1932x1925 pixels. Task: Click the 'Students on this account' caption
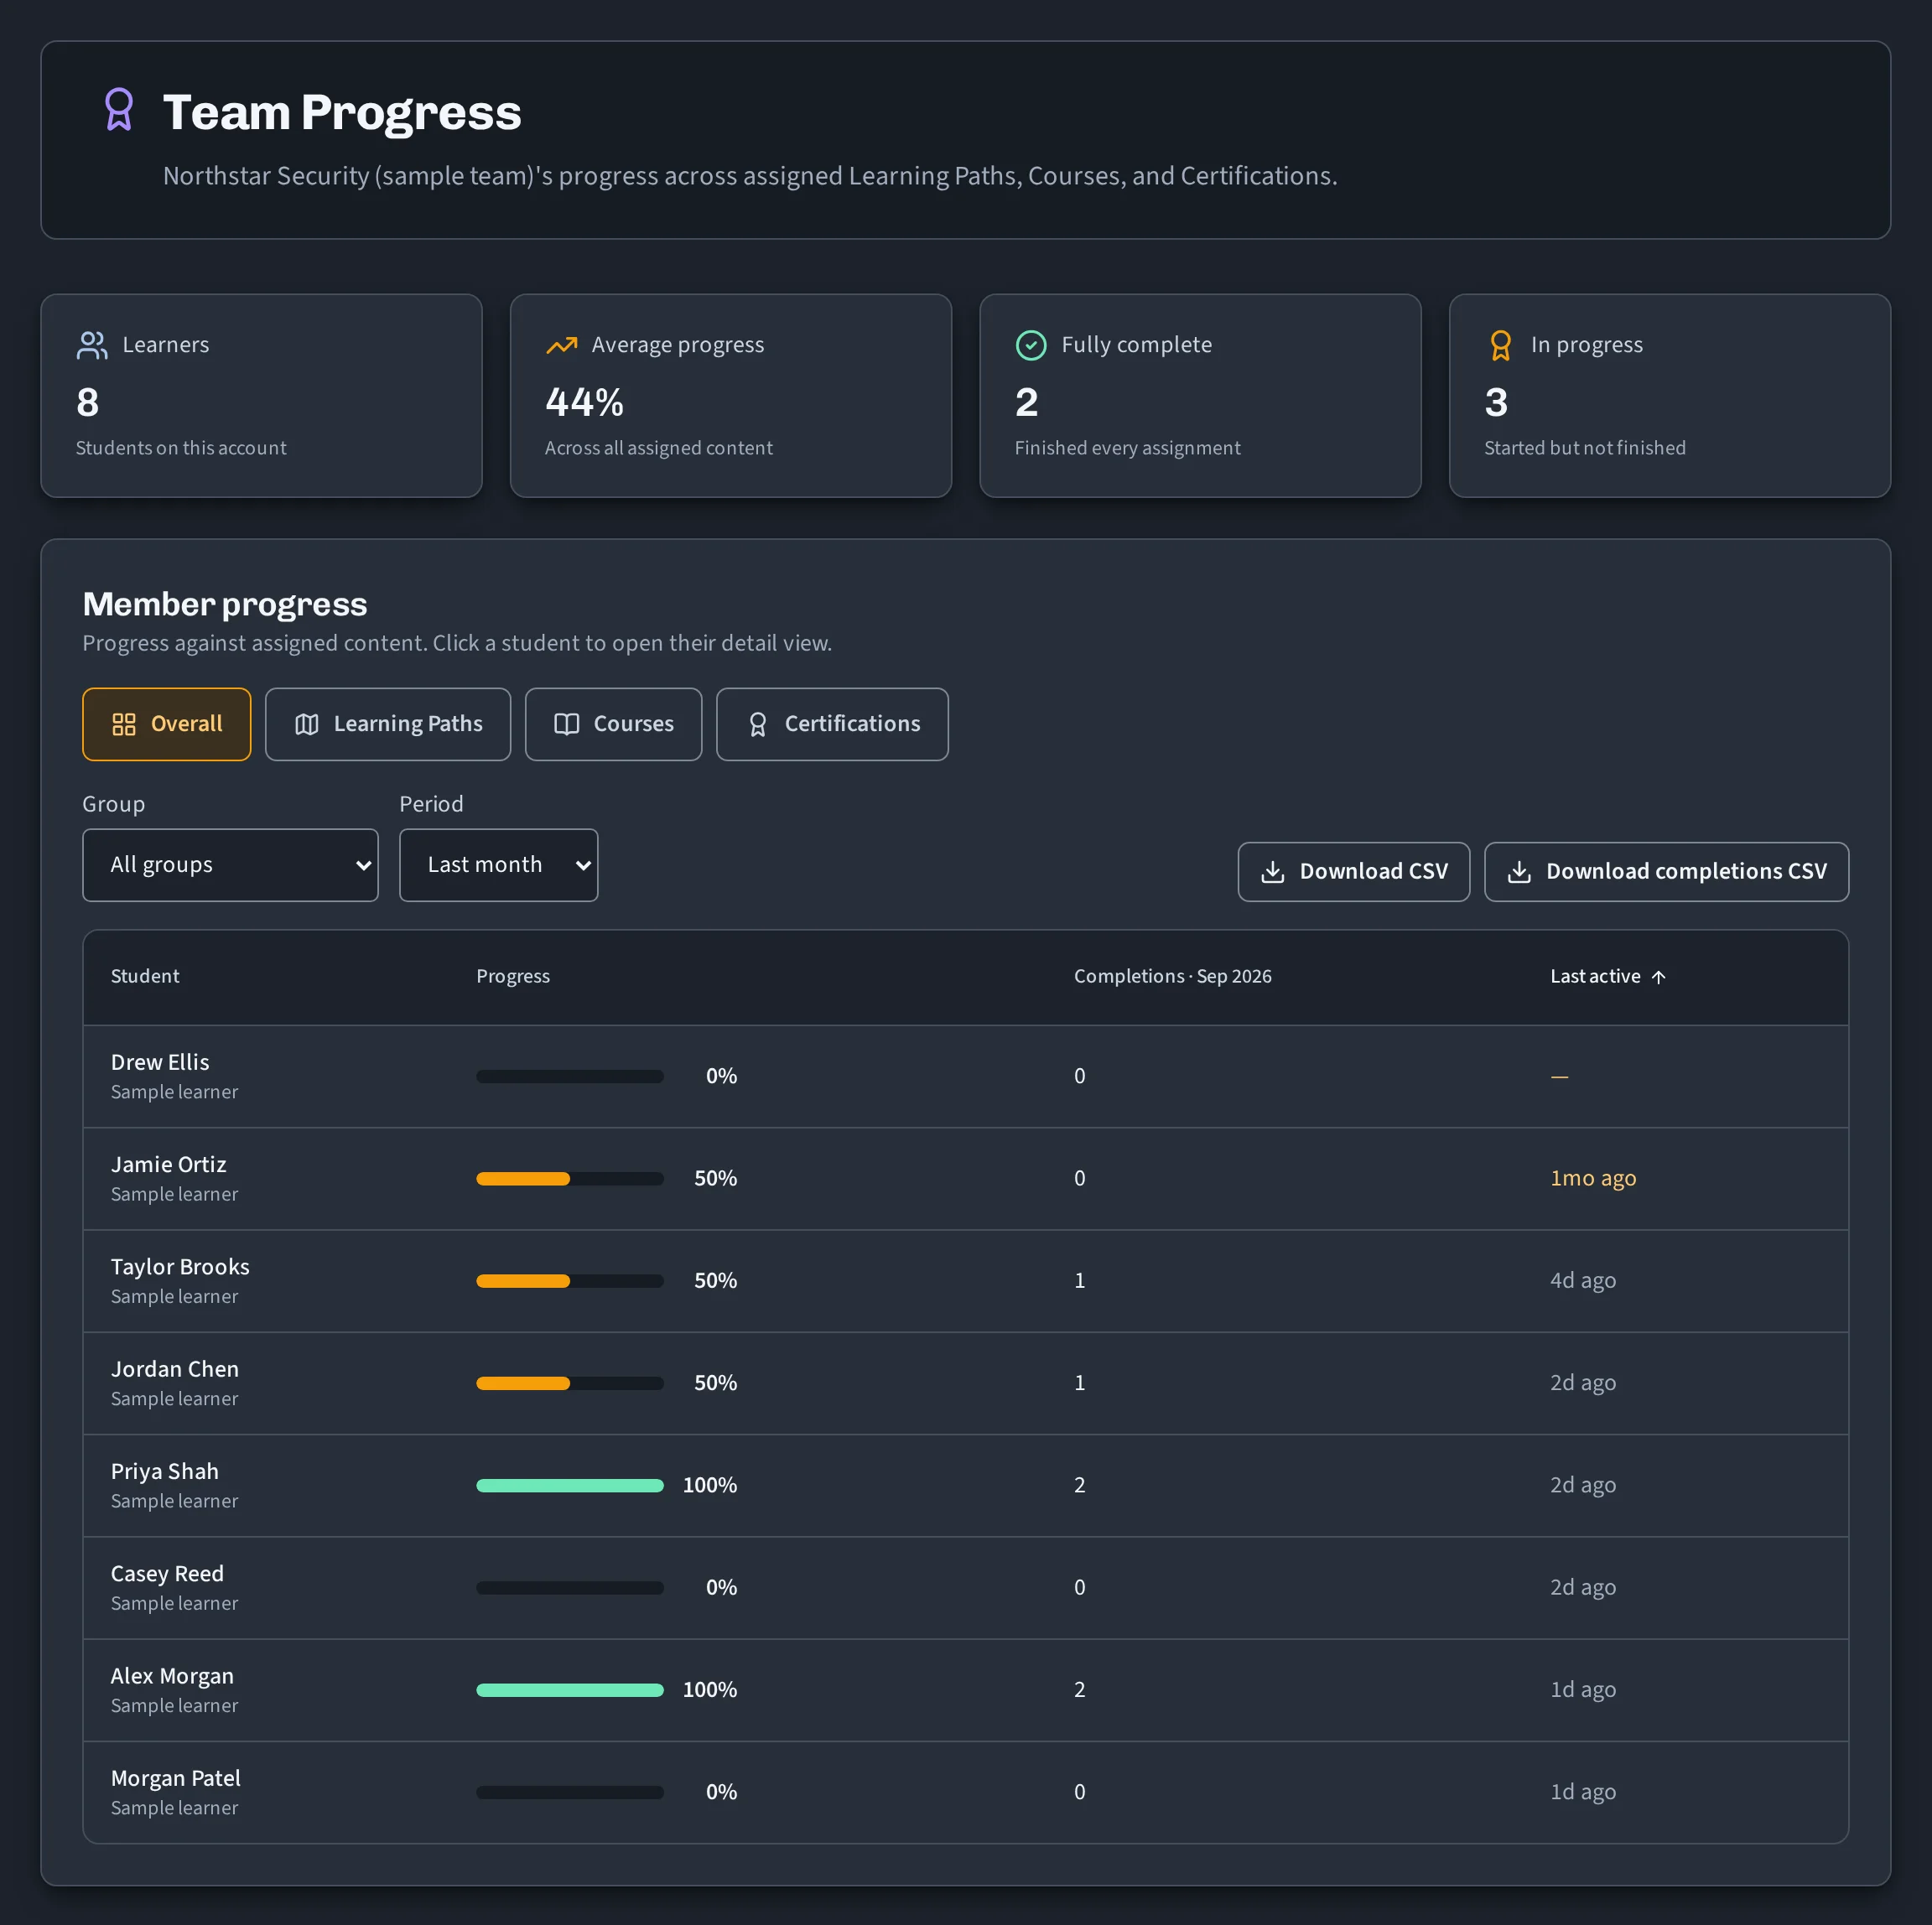pos(181,448)
